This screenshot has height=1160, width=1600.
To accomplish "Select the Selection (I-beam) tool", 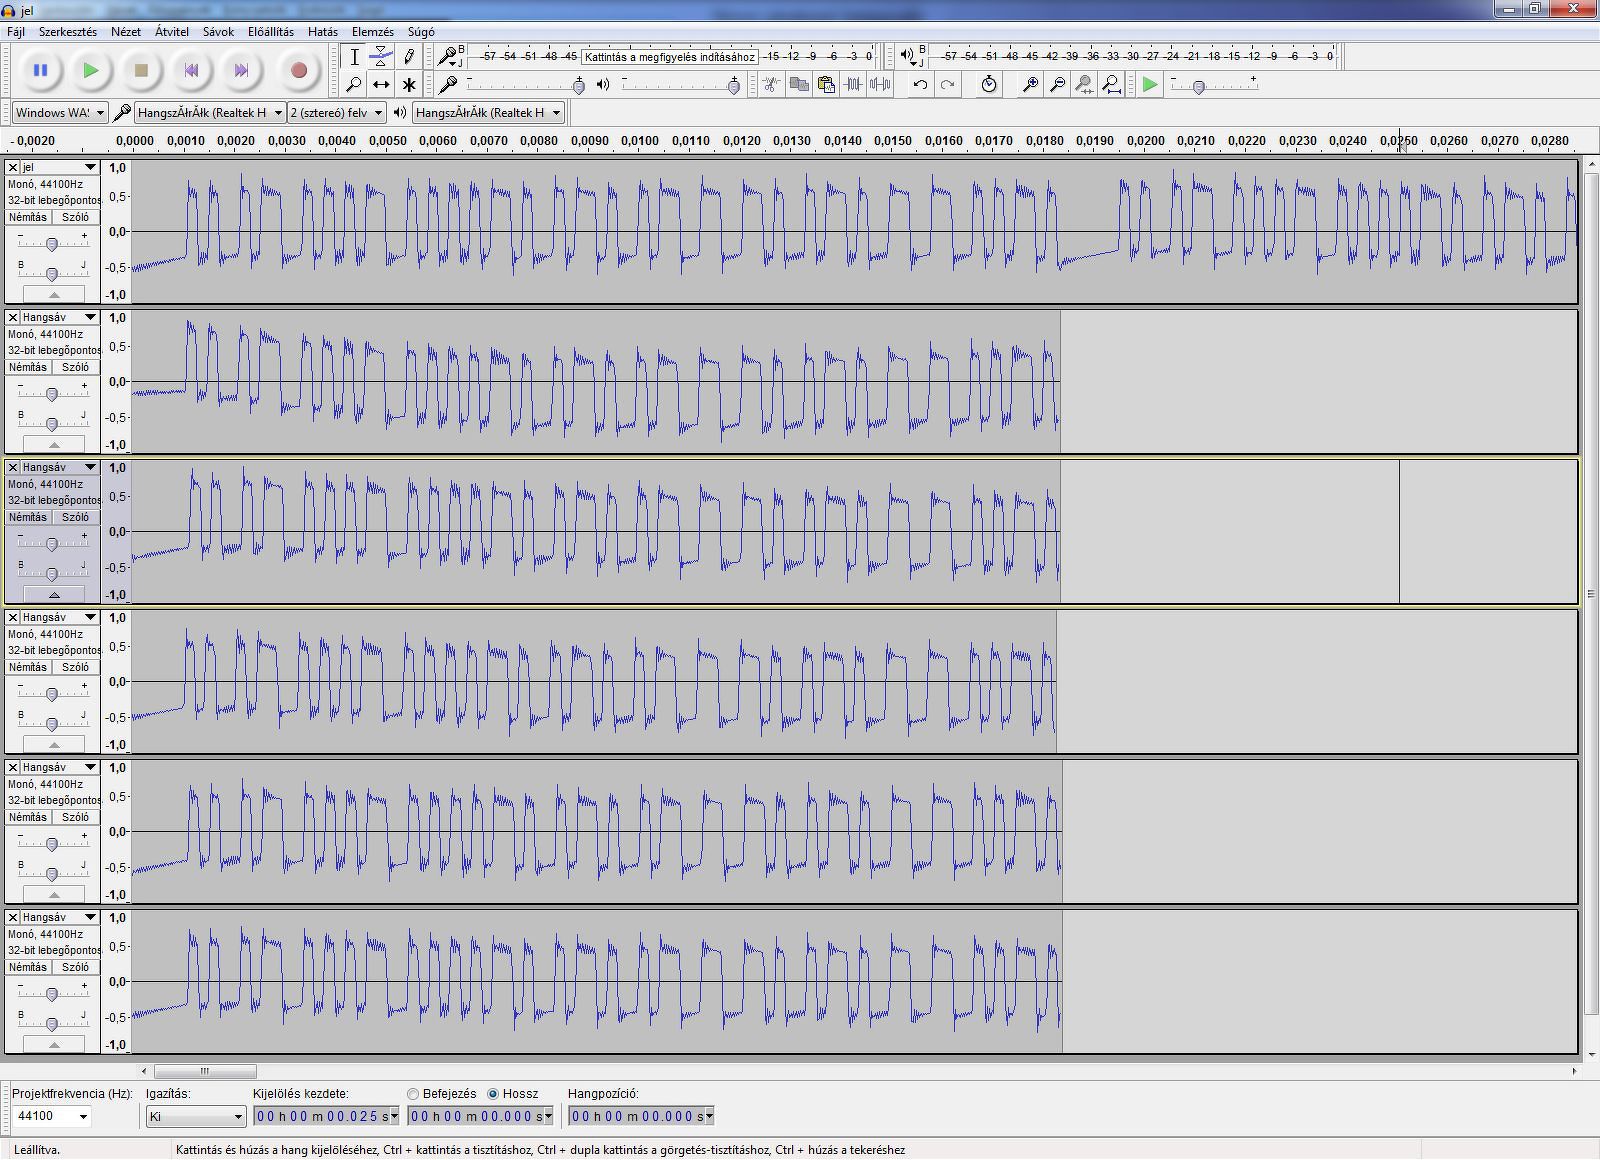I will [354, 56].
